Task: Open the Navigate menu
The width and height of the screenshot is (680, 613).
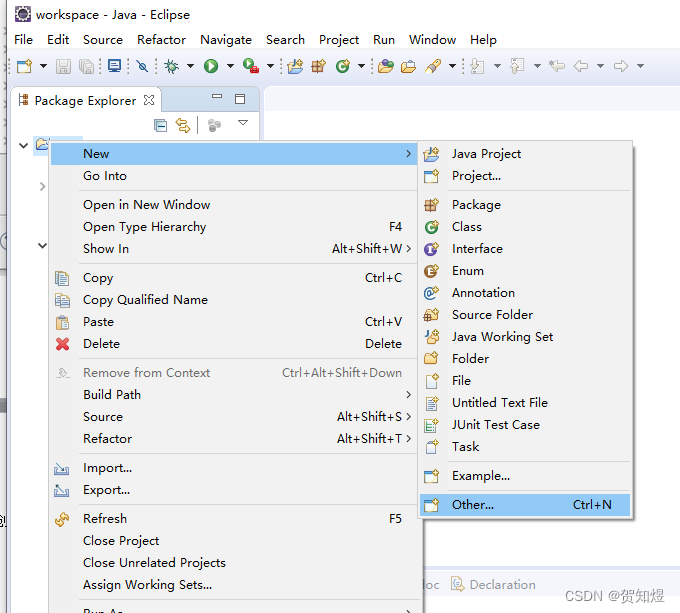Action: point(226,40)
